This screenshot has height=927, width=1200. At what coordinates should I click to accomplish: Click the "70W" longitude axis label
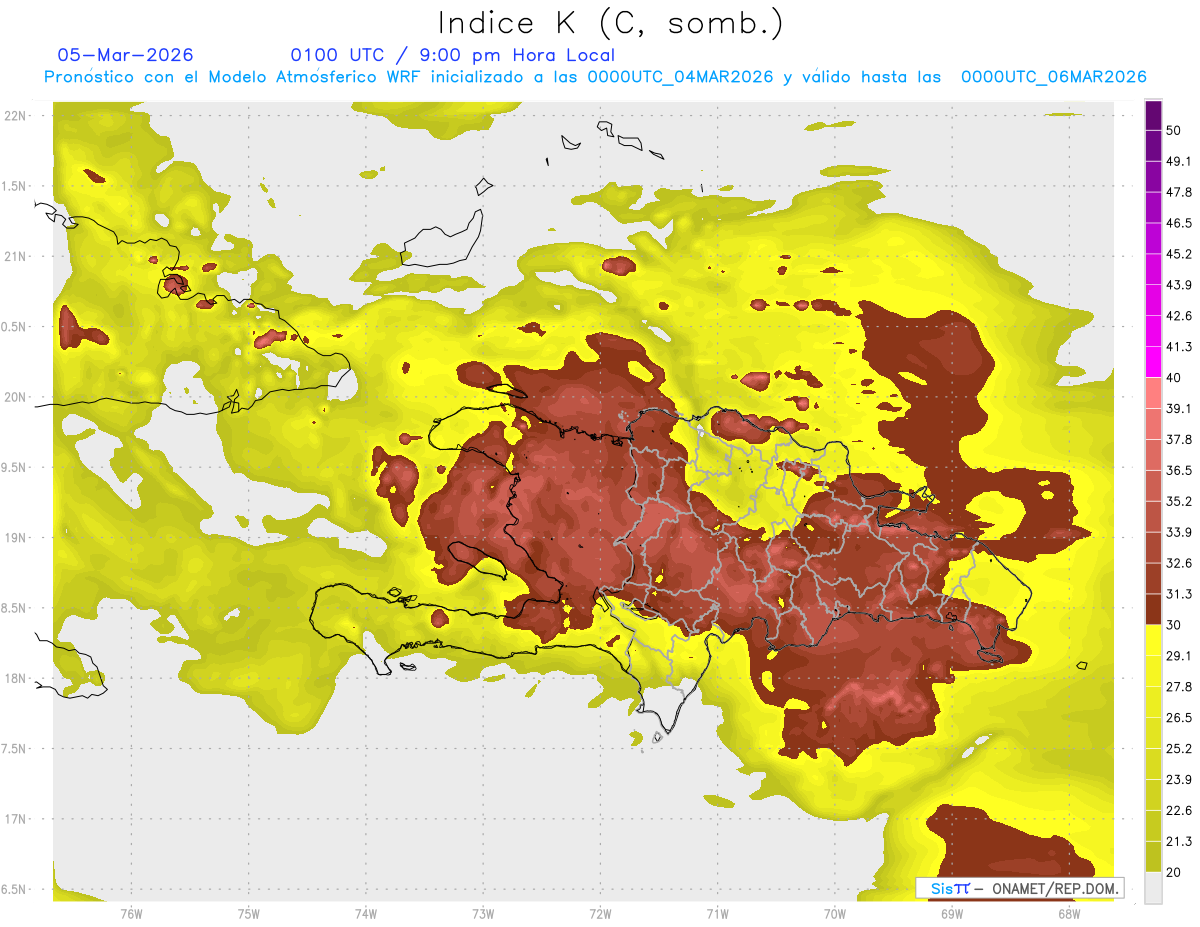[834, 913]
